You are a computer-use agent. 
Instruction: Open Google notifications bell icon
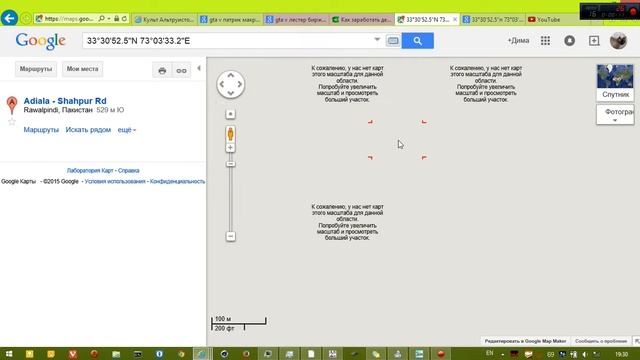[x=569, y=40]
